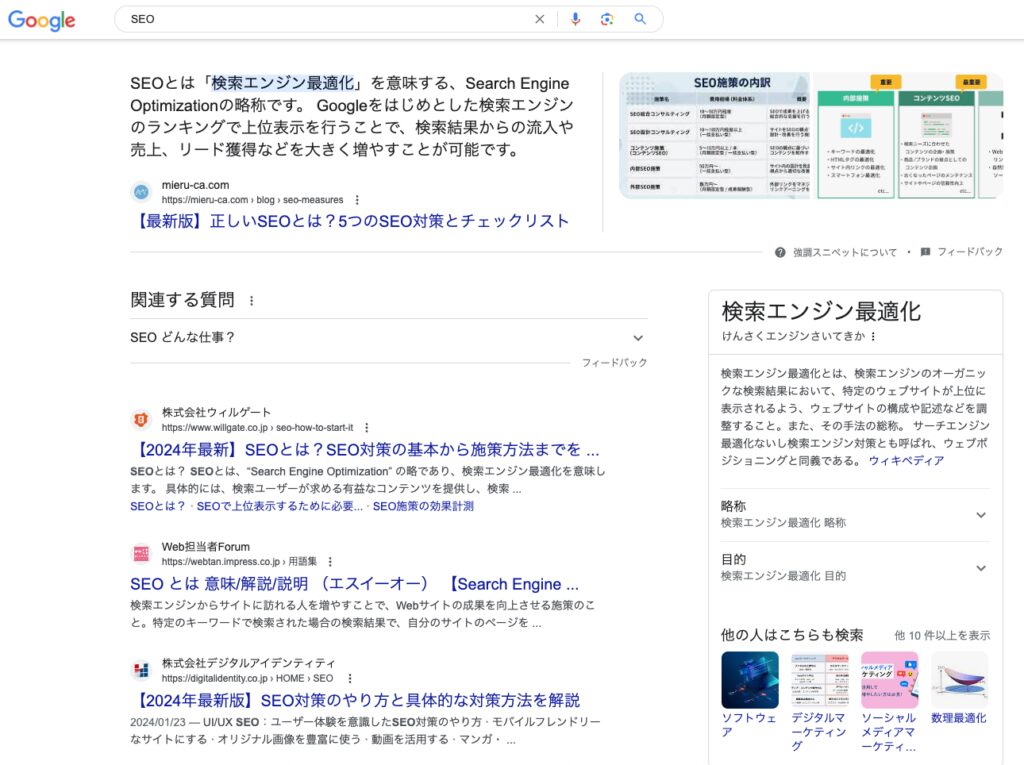Select the 数理最適化 related search thumbnail
Screen dimensions: 1024x765
[959, 680]
